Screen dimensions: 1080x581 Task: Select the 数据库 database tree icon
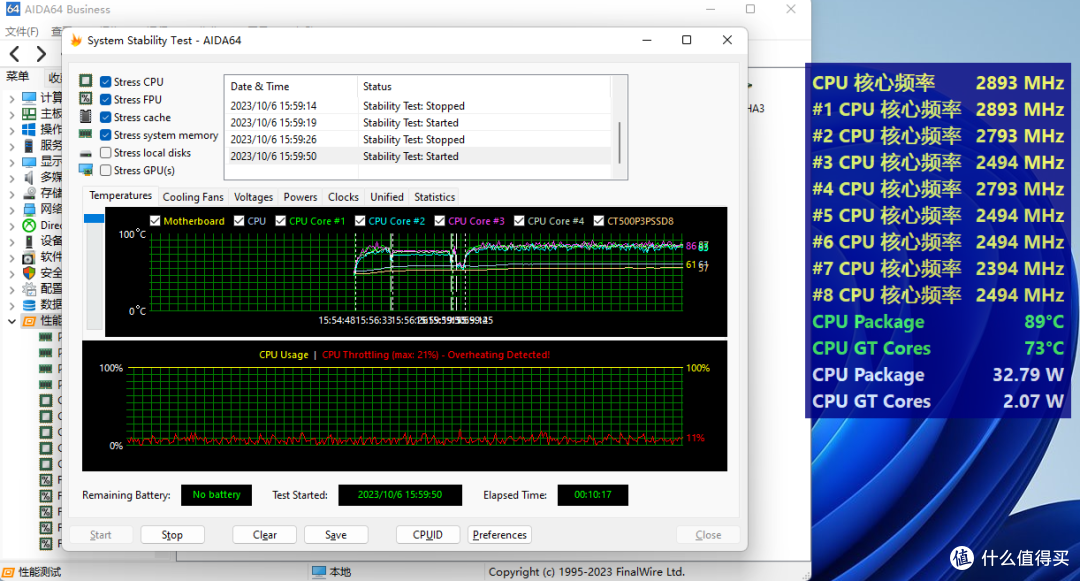29,304
